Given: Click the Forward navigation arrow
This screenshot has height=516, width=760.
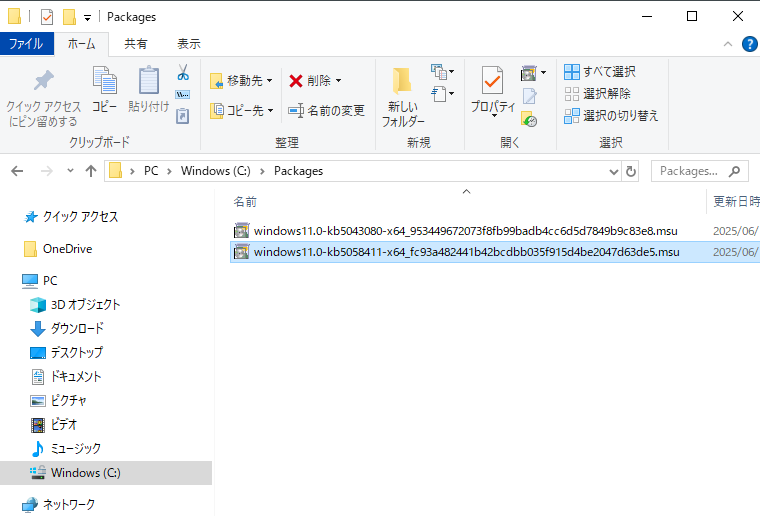Looking at the screenshot, I should coord(47,171).
